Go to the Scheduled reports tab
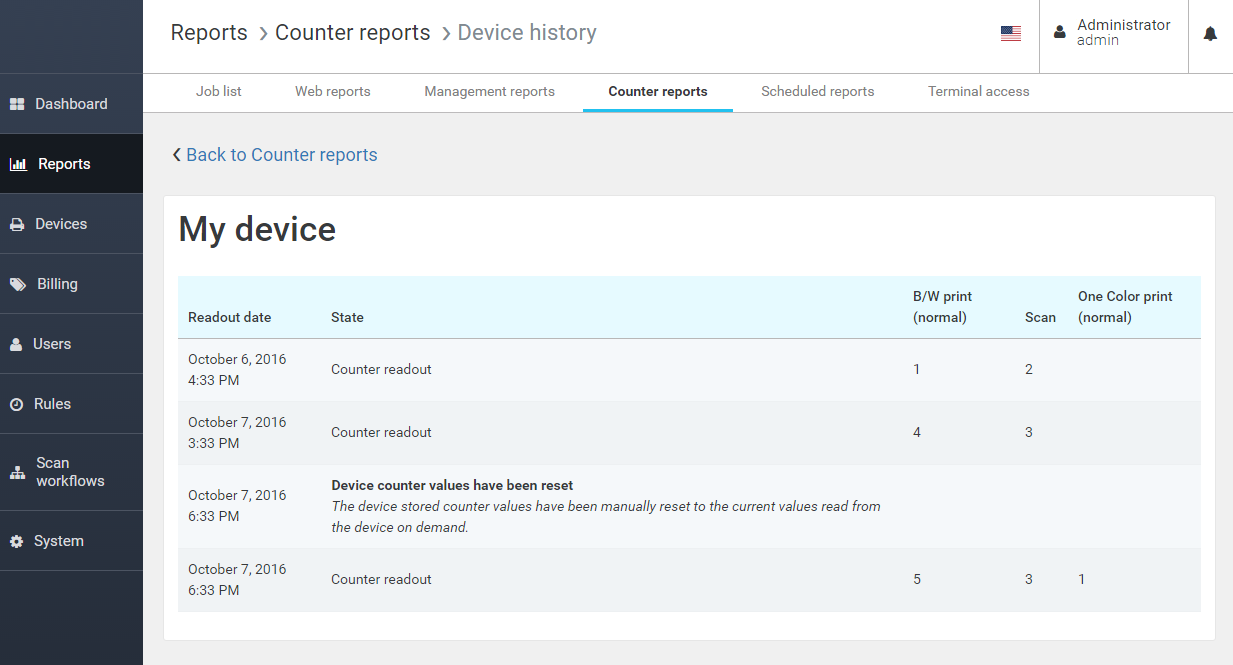Image resolution: width=1233 pixels, height=665 pixels. (817, 91)
